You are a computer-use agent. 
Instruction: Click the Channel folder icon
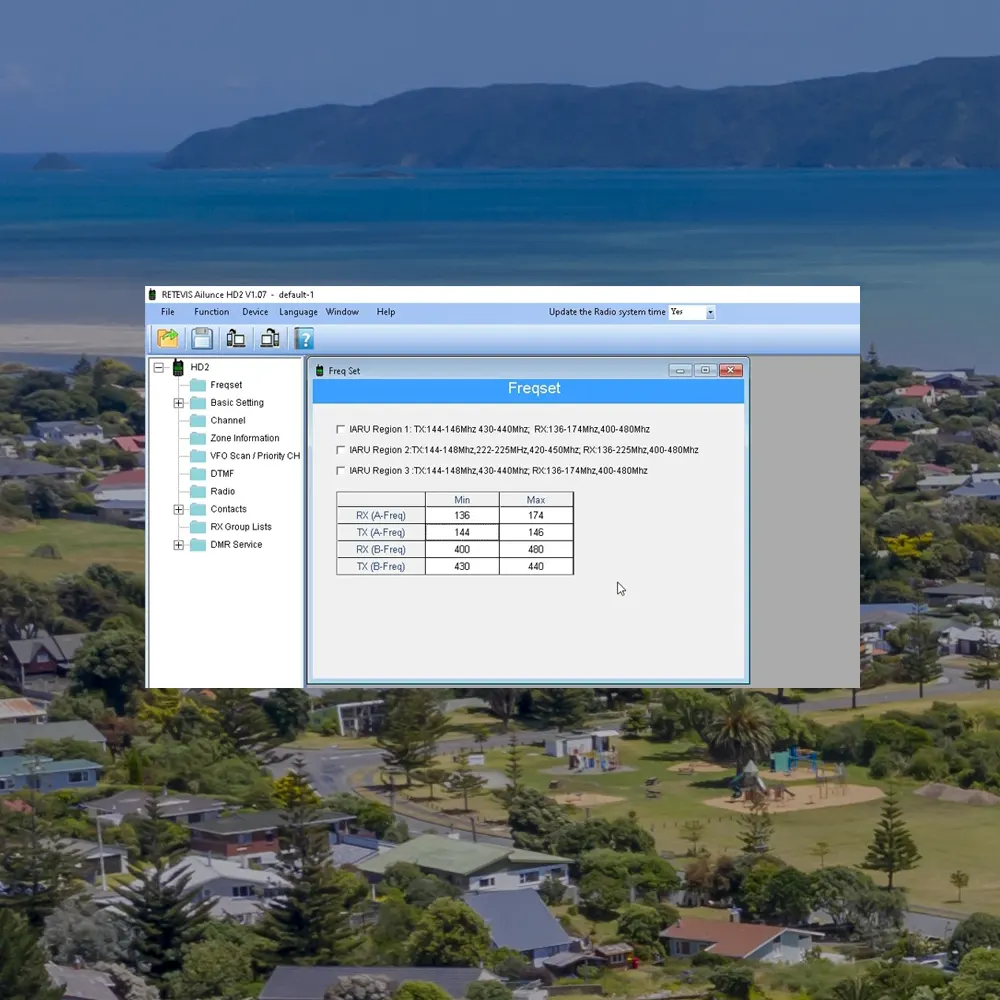tap(197, 421)
